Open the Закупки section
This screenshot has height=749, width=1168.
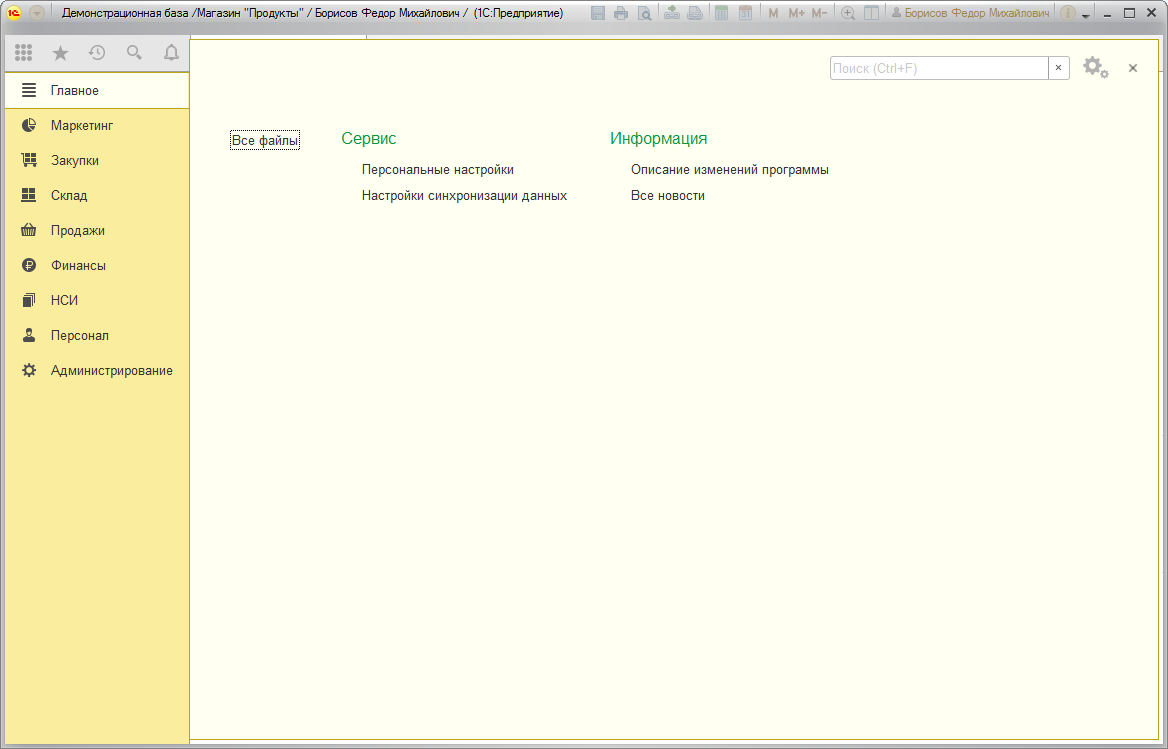[97, 160]
